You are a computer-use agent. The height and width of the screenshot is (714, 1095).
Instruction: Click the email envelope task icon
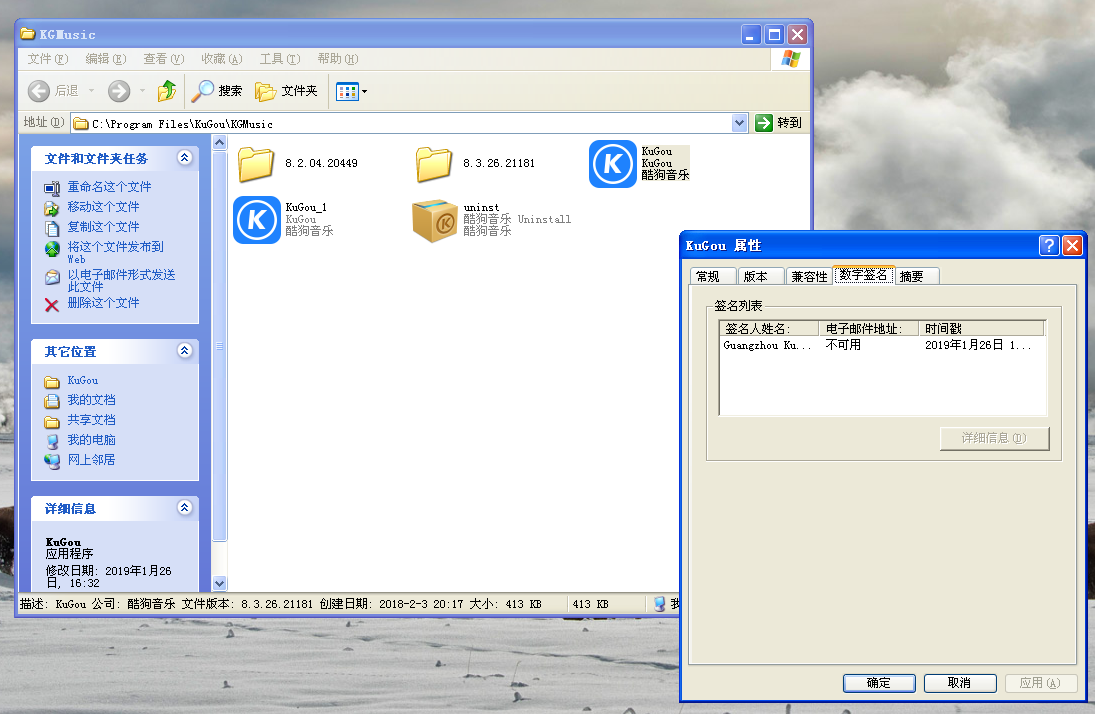pos(52,277)
